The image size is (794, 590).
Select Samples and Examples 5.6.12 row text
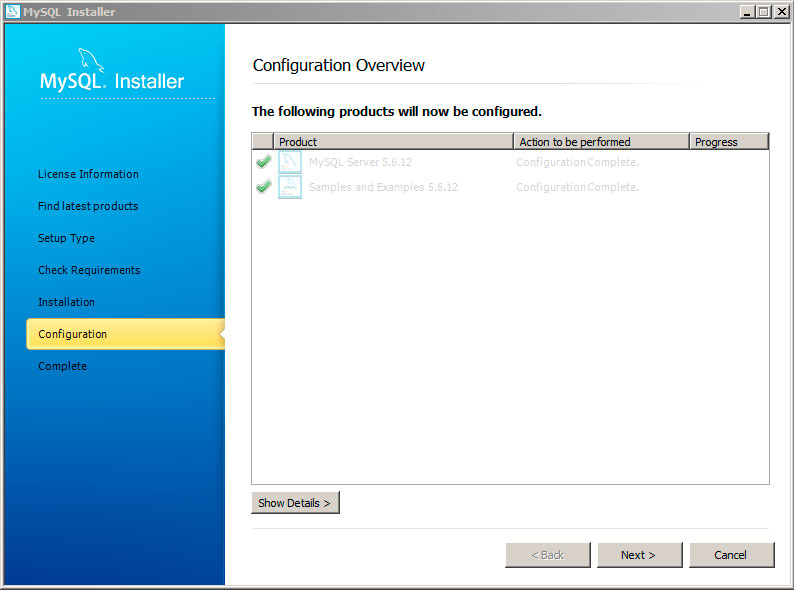pos(383,187)
